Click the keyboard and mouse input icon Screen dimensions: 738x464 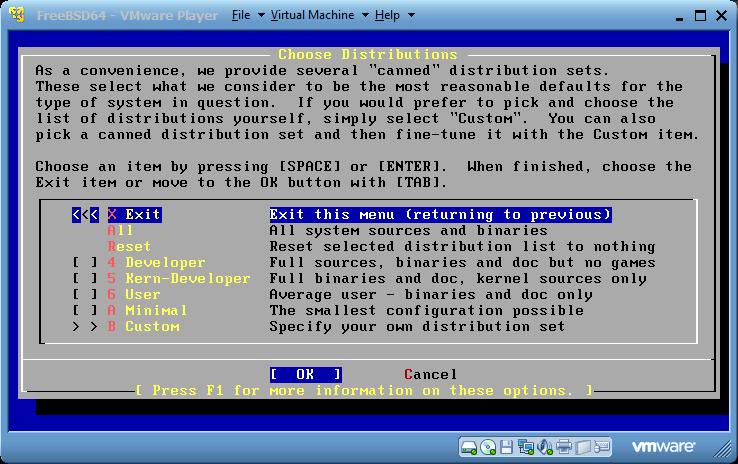tap(602, 447)
